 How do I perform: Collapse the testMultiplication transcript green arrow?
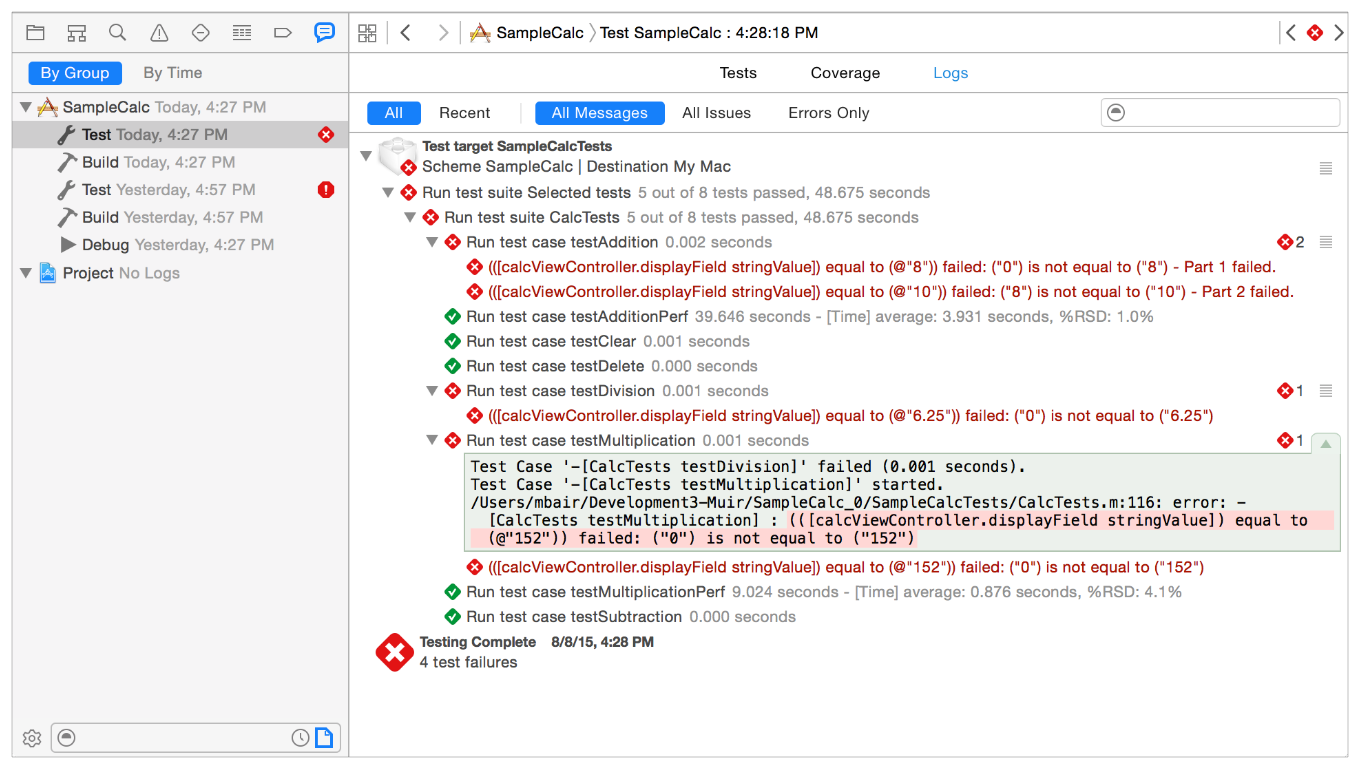(1326, 442)
